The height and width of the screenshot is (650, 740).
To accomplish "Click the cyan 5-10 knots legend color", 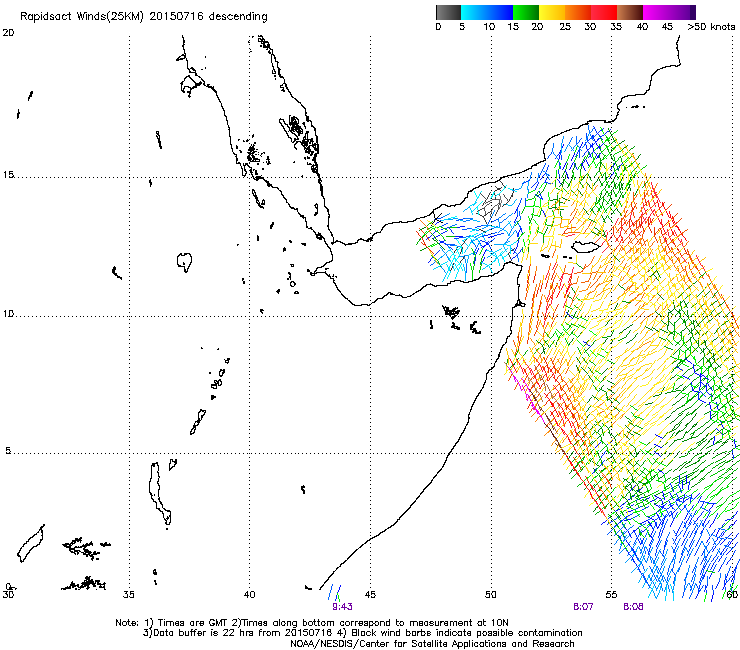I will click(474, 12).
